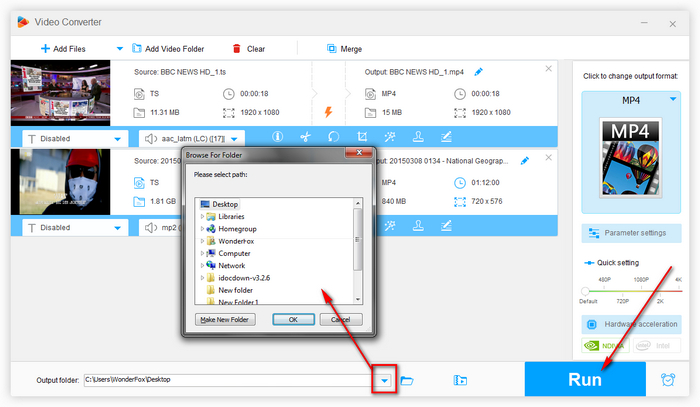Select New folder in folder tree

[x=235, y=290]
